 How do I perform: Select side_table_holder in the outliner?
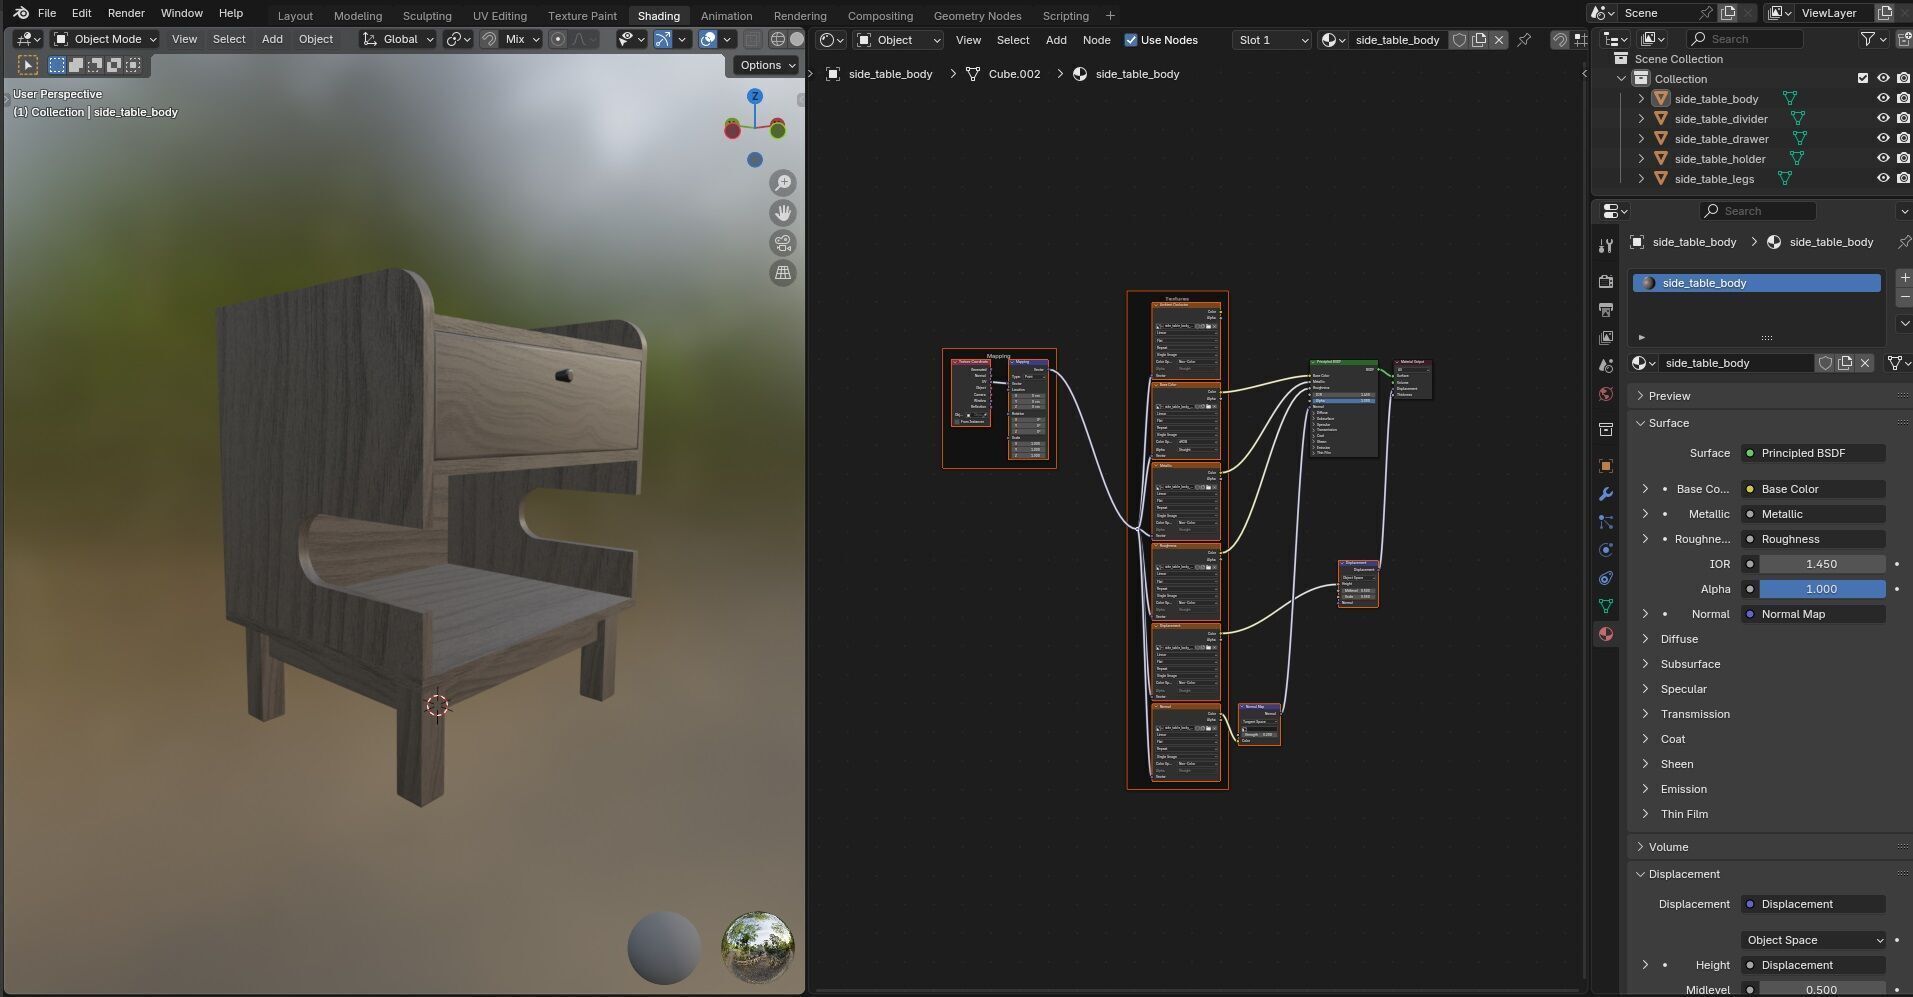tap(1719, 159)
